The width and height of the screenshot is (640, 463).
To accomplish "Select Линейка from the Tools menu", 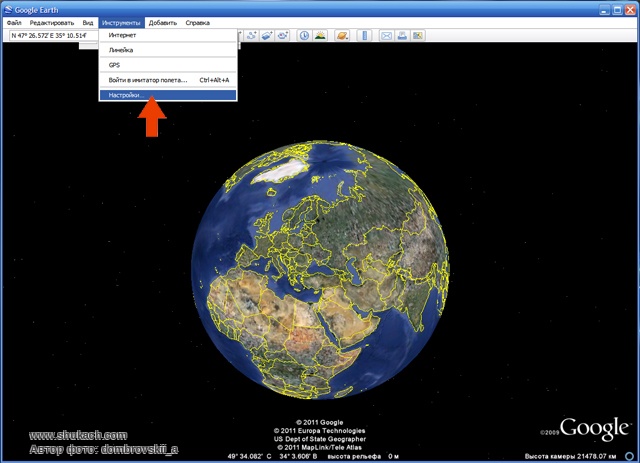I will [x=168, y=50].
